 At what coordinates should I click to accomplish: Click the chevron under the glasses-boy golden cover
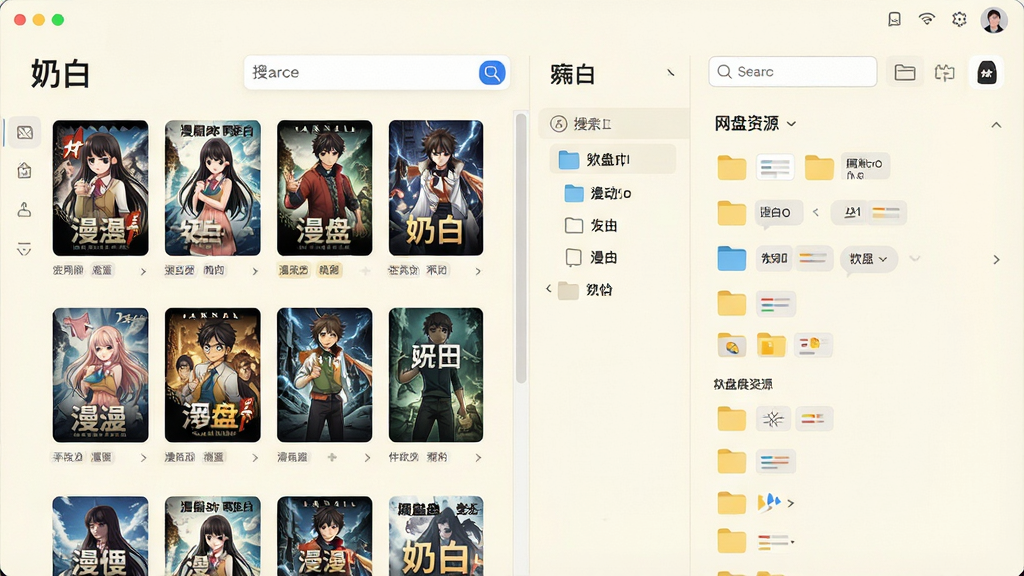pos(255,458)
